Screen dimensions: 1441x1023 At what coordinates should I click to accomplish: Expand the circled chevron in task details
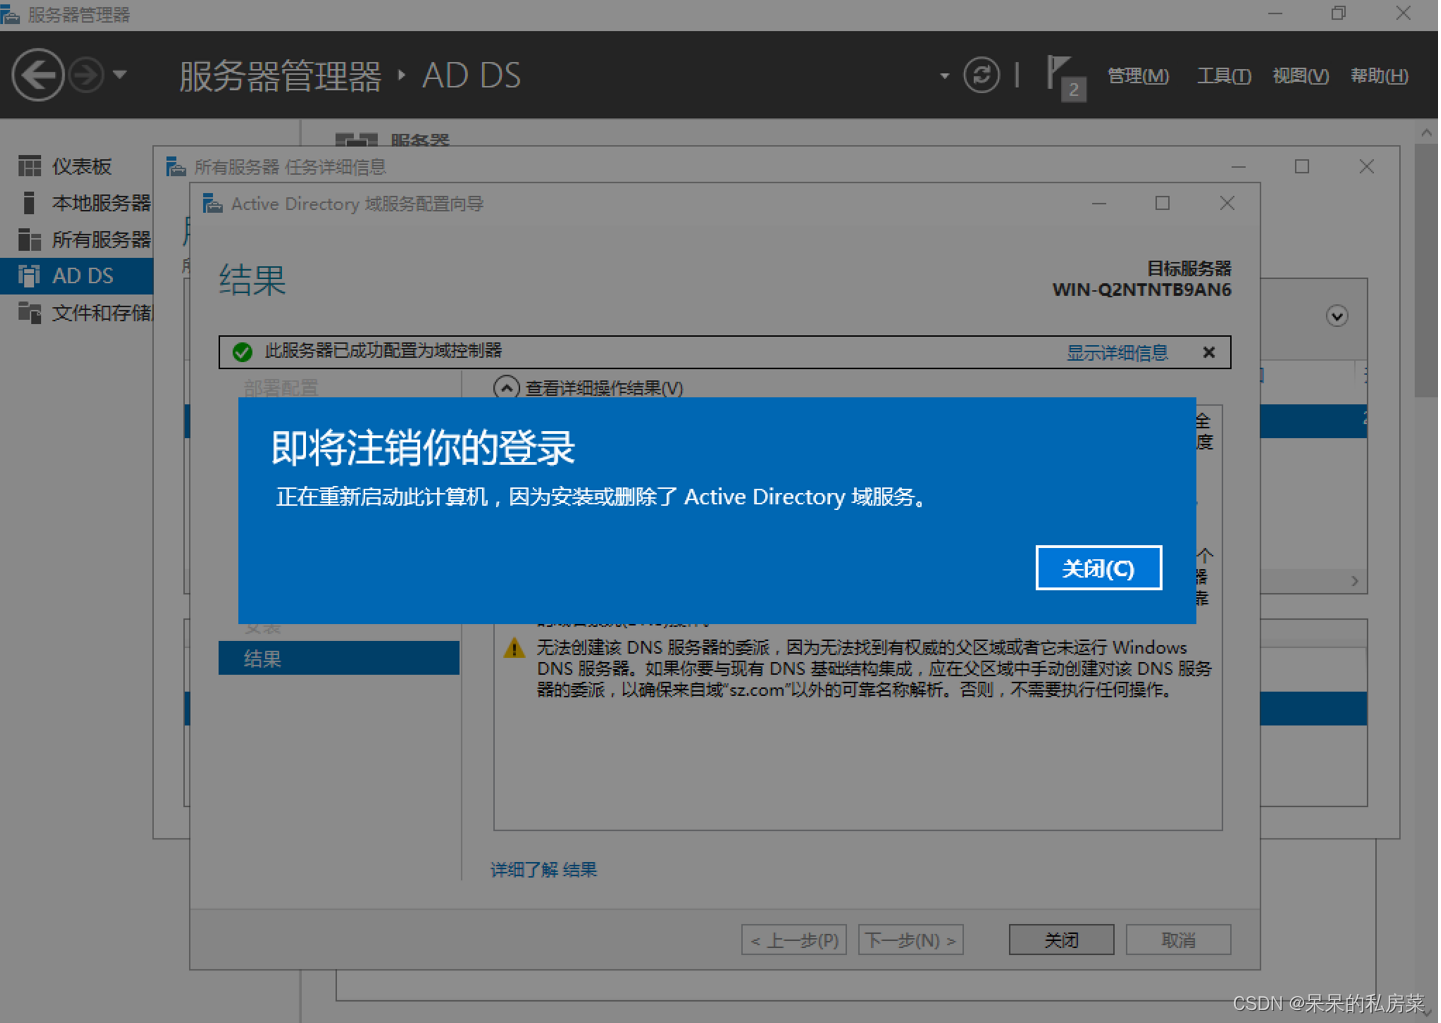click(x=1337, y=316)
